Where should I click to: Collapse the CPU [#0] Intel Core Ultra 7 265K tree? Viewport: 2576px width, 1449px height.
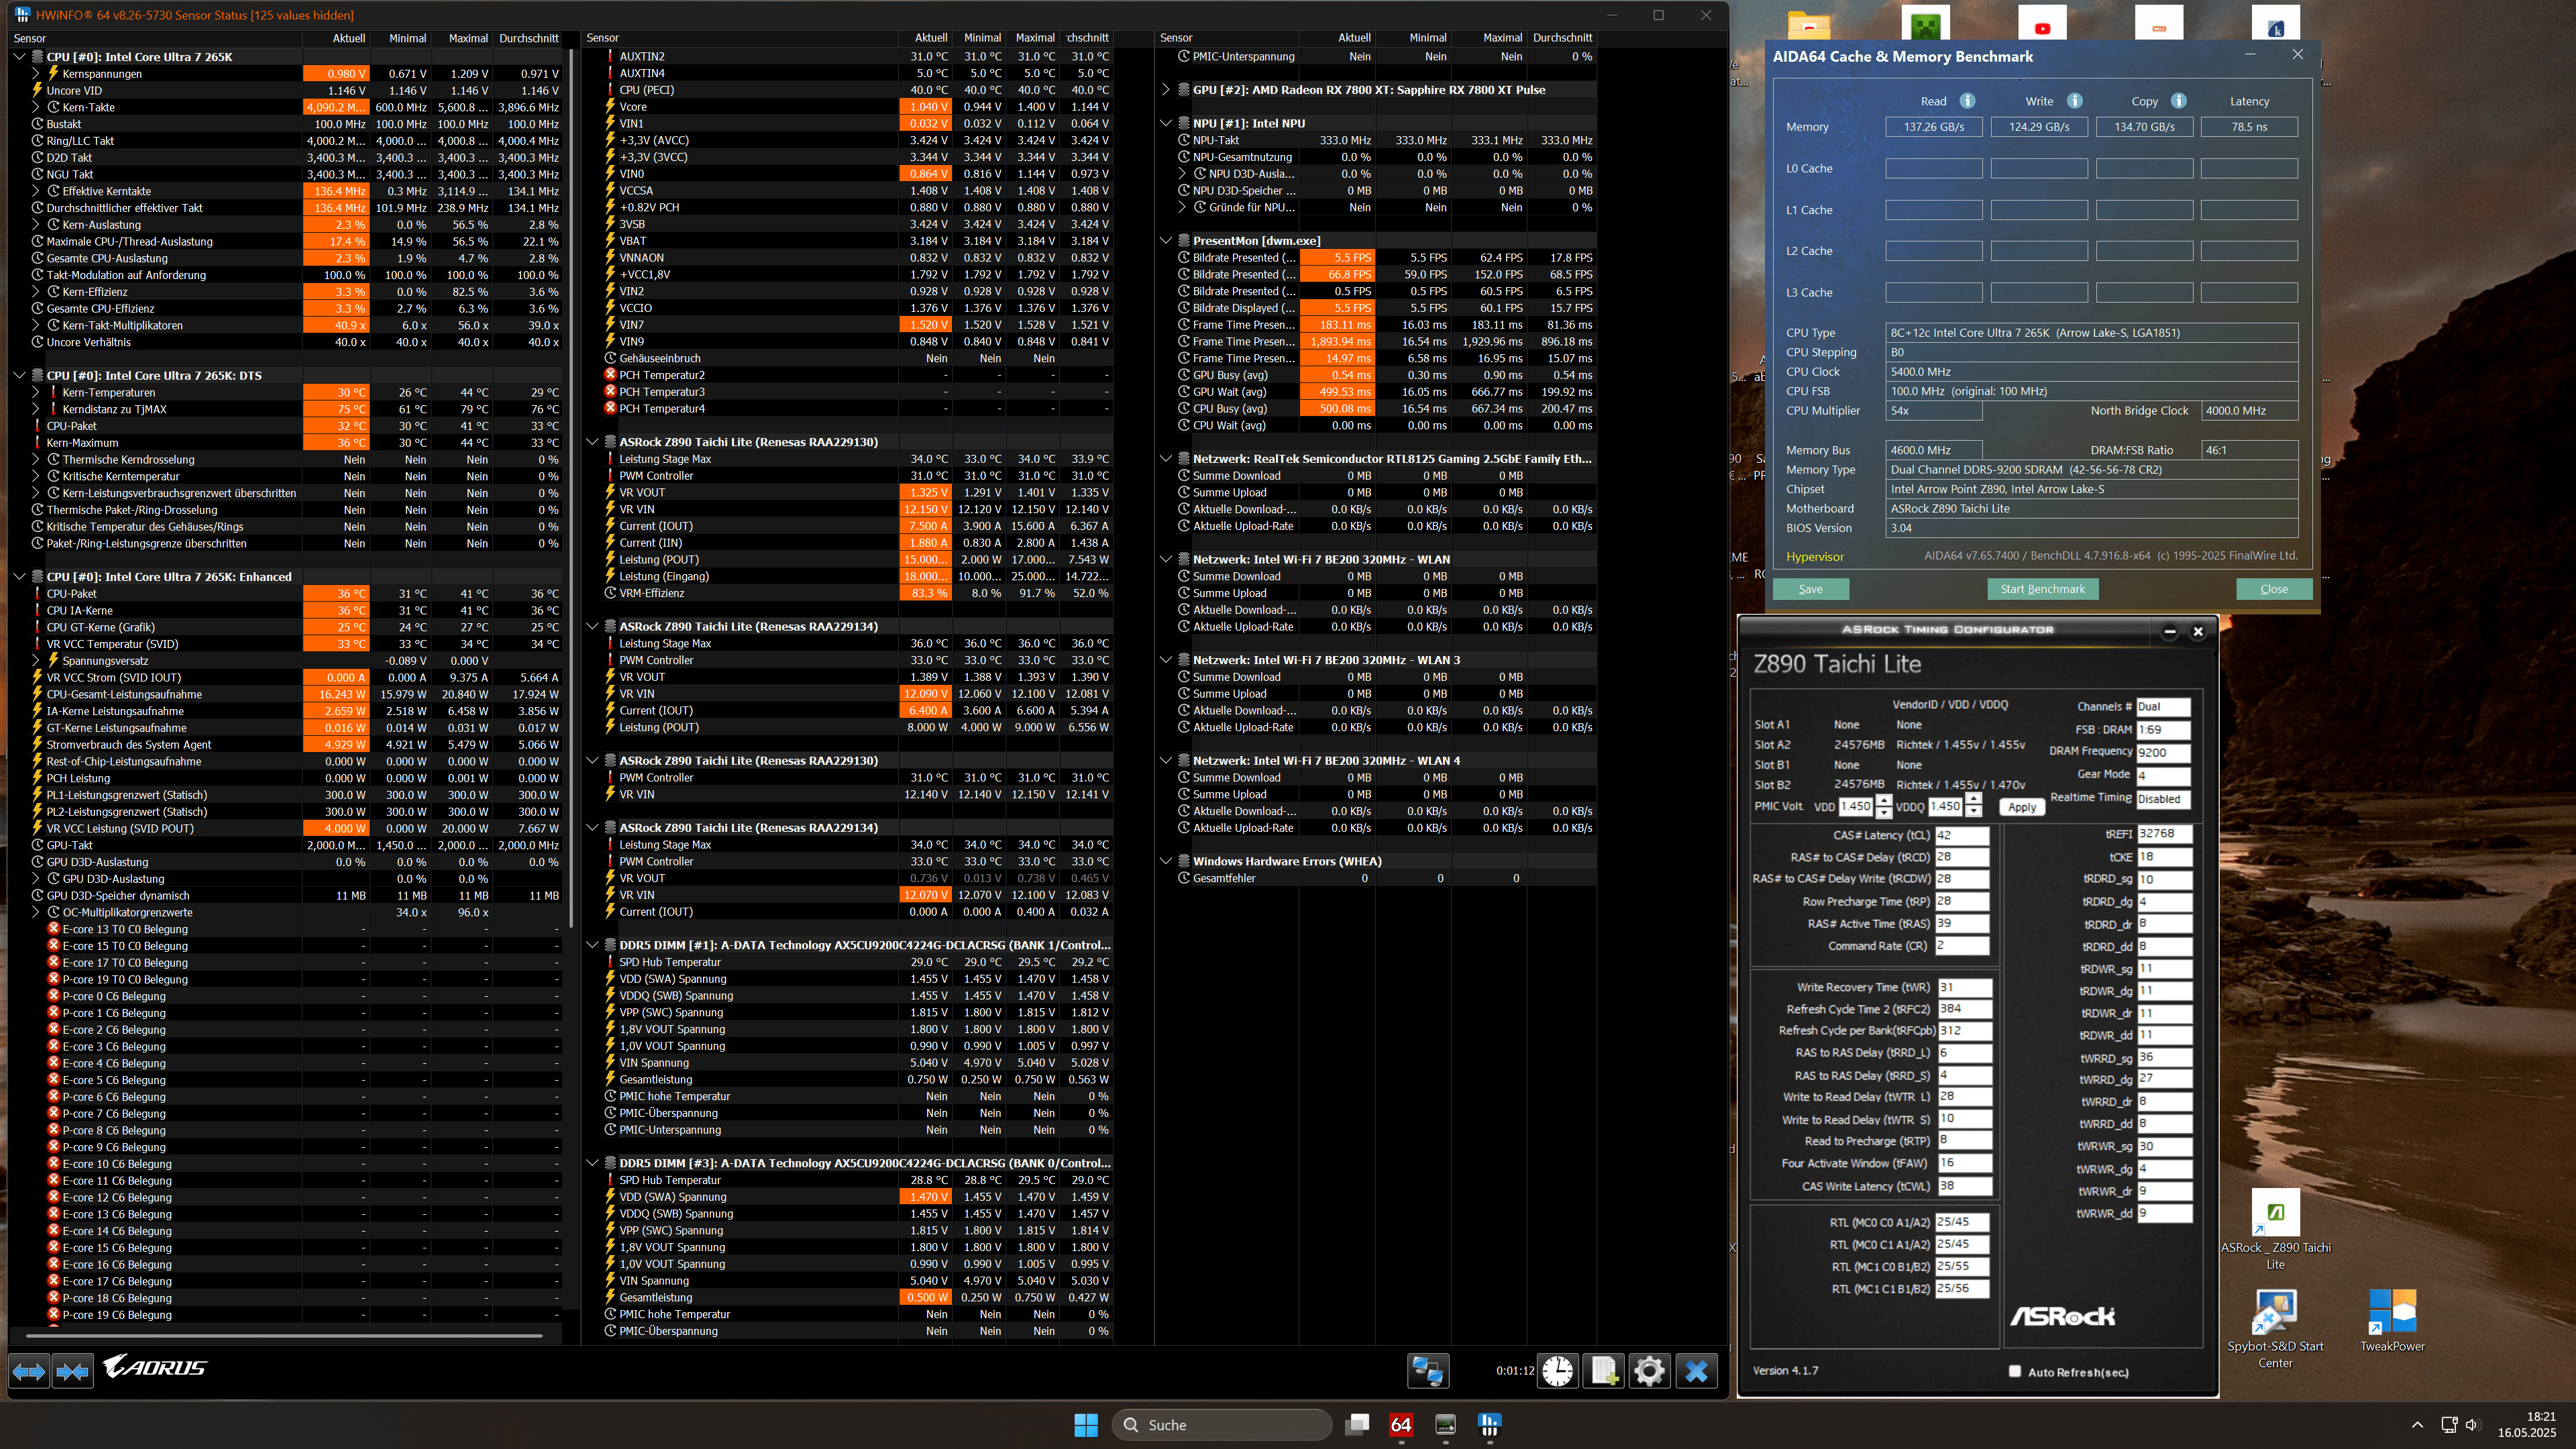19,57
